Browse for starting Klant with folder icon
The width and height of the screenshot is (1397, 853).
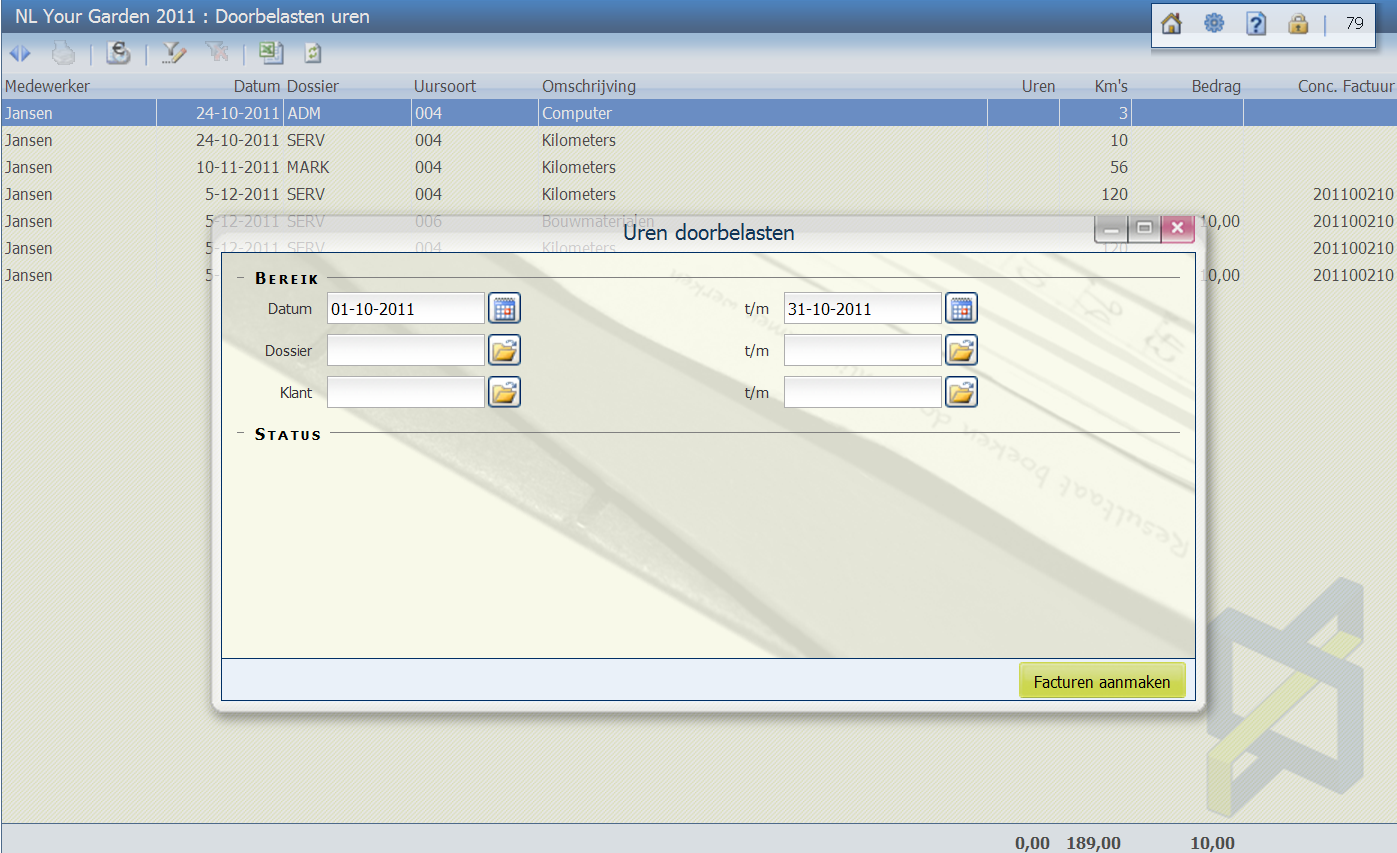click(x=505, y=392)
